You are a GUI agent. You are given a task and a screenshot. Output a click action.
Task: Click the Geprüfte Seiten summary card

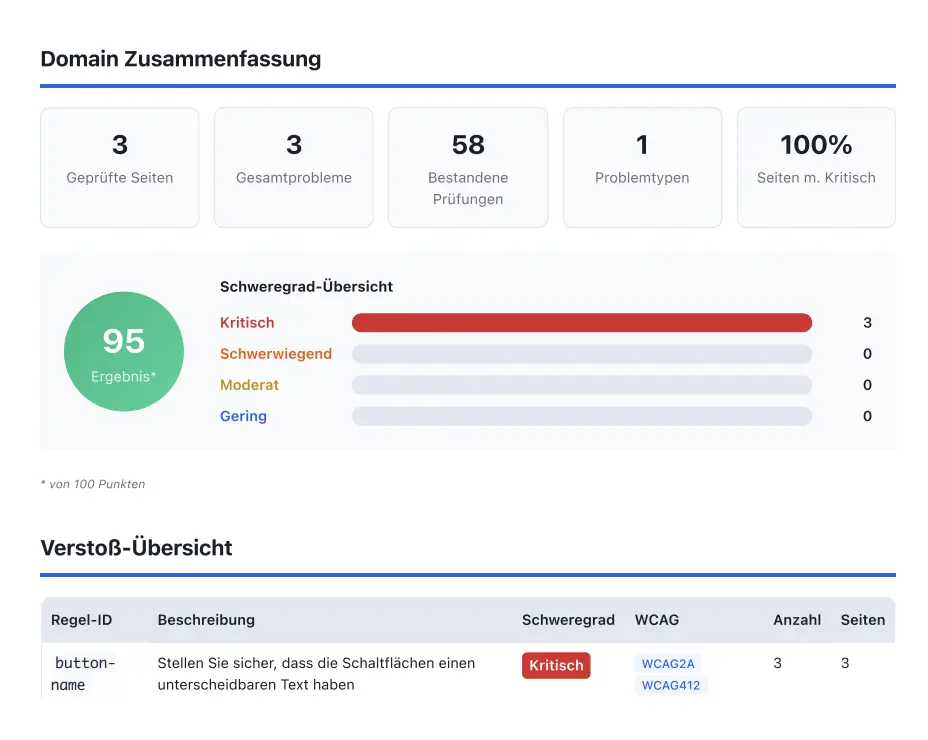coord(120,167)
